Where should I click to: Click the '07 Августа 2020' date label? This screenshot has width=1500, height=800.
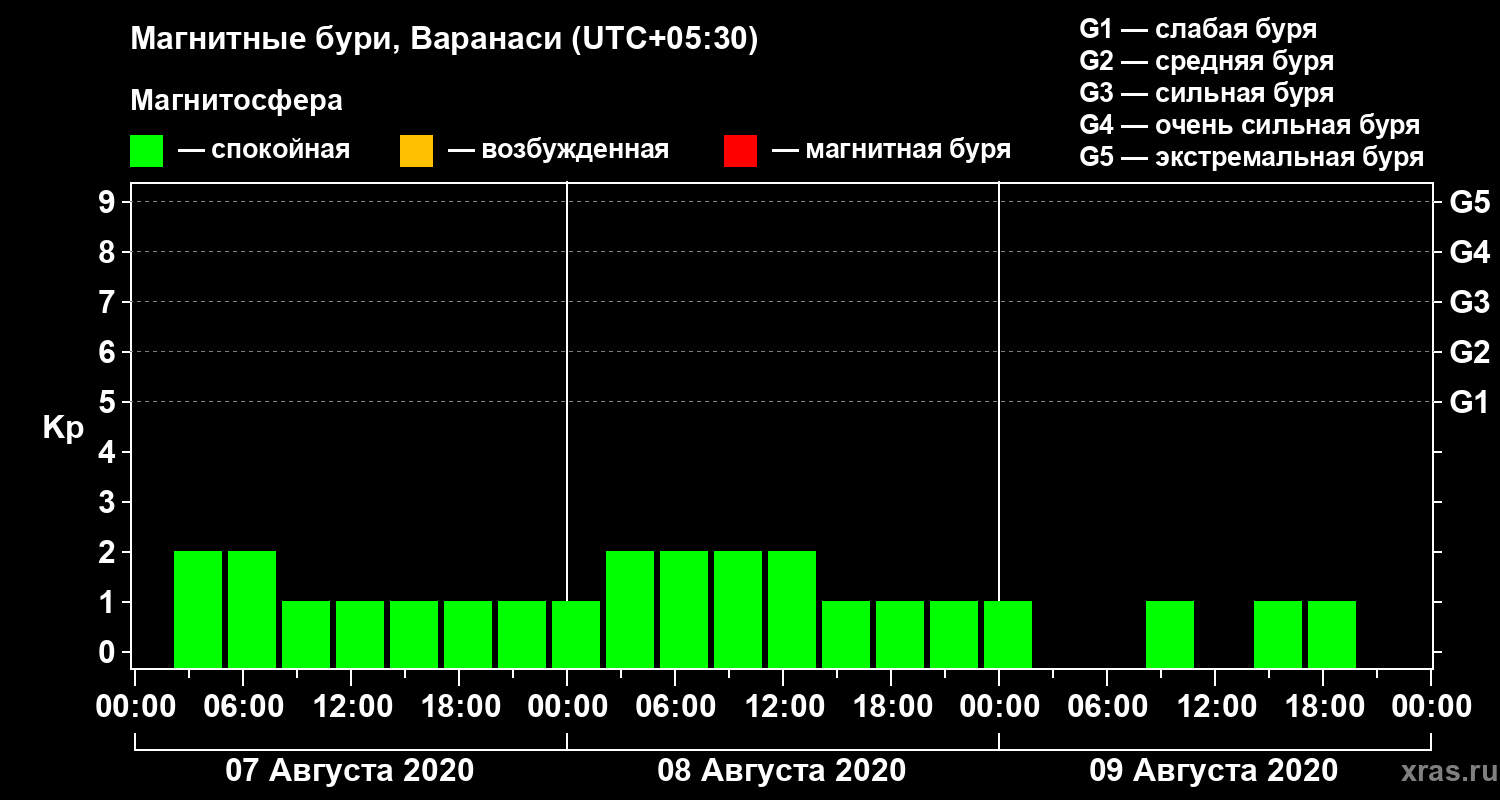tap(350, 771)
